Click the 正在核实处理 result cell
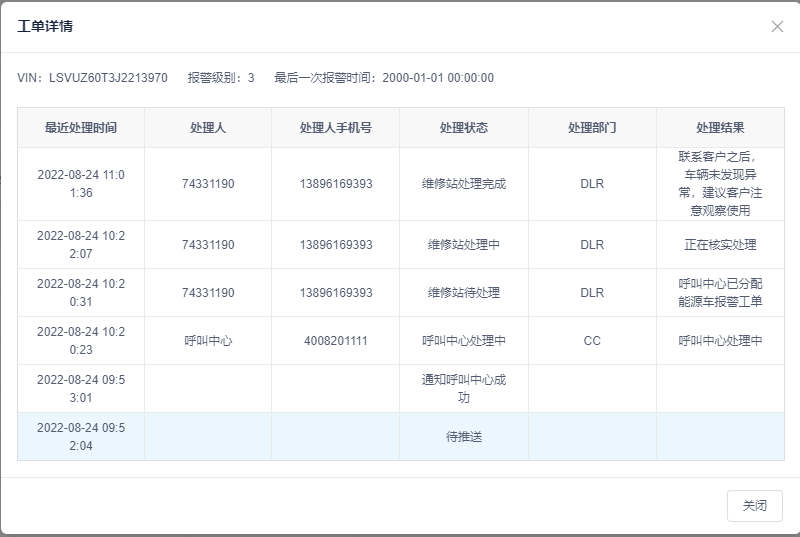The image size is (800, 537). click(720, 245)
